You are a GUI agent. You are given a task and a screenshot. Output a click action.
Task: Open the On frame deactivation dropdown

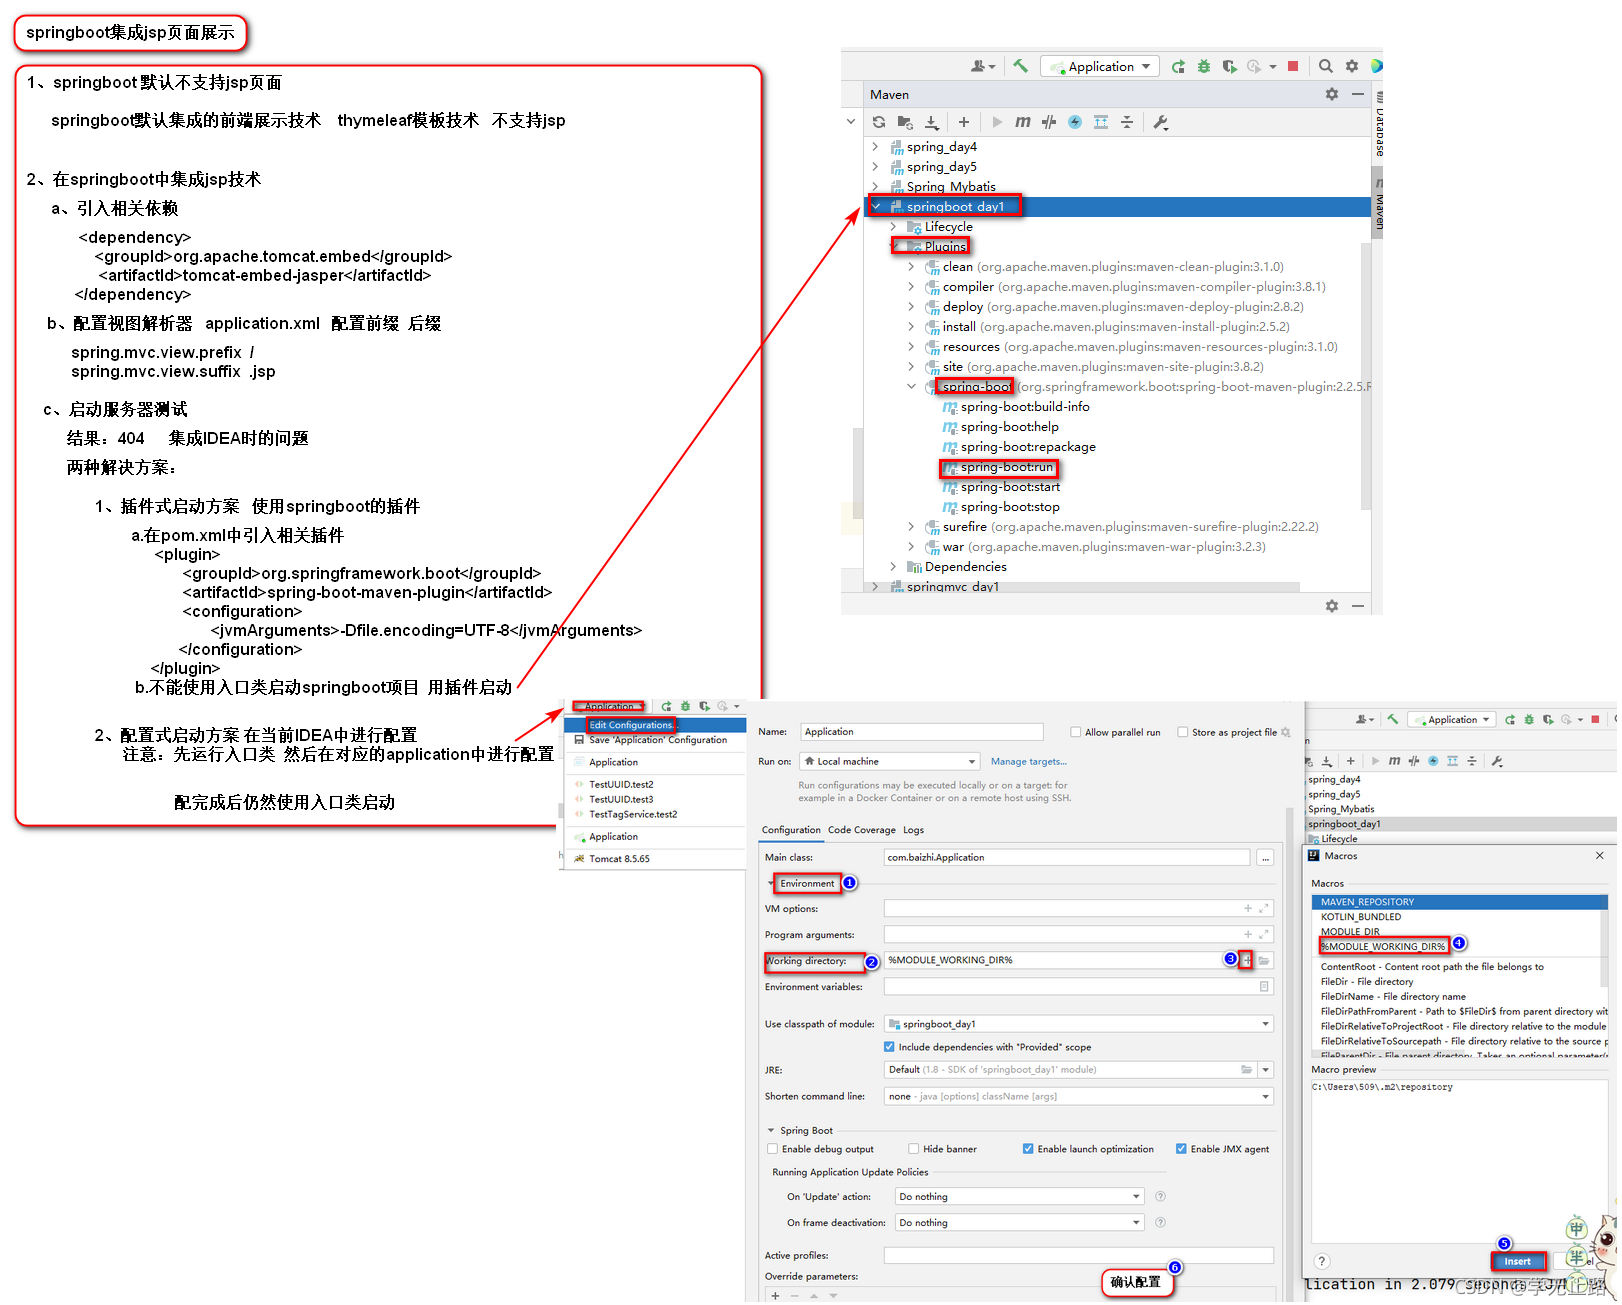click(x=1019, y=1222)
